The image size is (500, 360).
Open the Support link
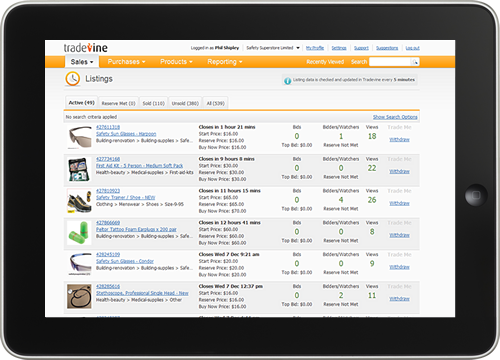click(x=361, y=48)
